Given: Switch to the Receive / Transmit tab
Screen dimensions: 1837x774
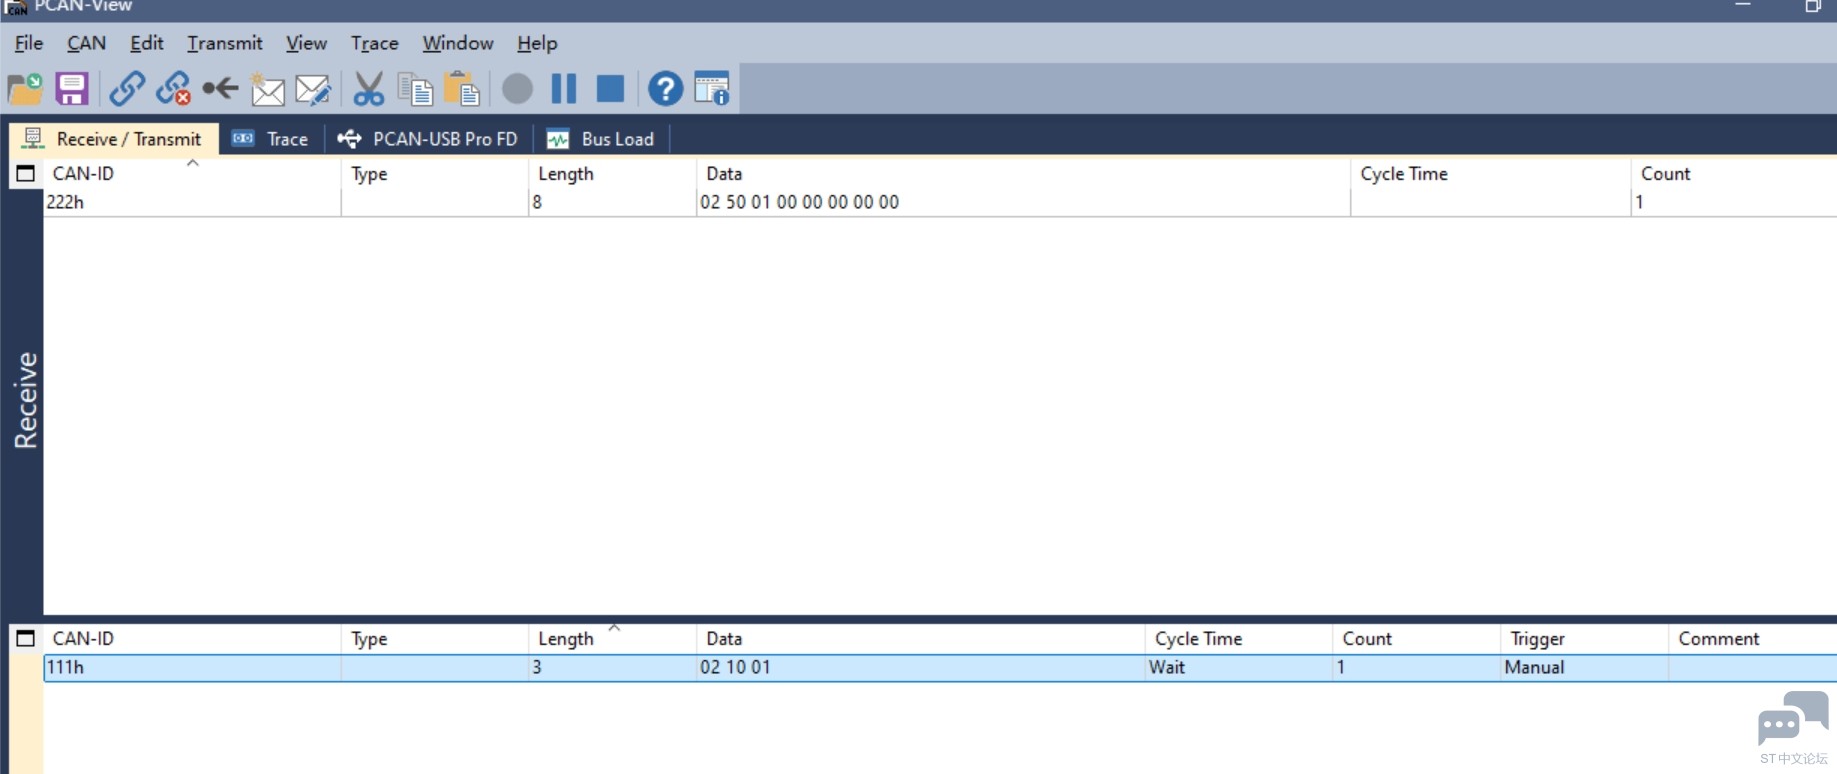Looking at the screenshot, I should click(x=113, y=139).
